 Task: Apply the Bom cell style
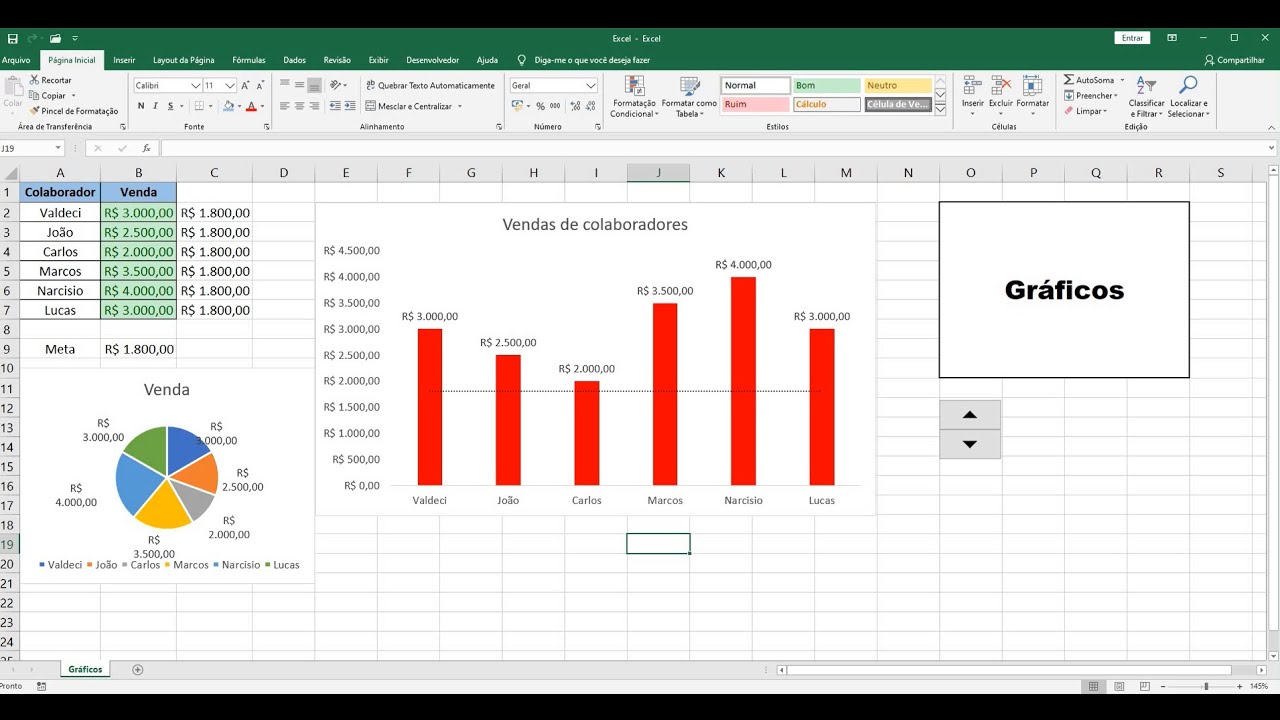[x=826, y=86]
